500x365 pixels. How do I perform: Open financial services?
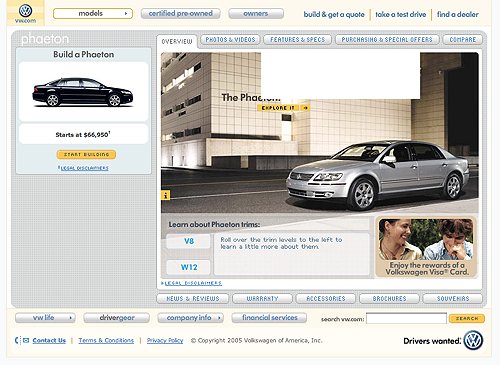coord(269,318)
